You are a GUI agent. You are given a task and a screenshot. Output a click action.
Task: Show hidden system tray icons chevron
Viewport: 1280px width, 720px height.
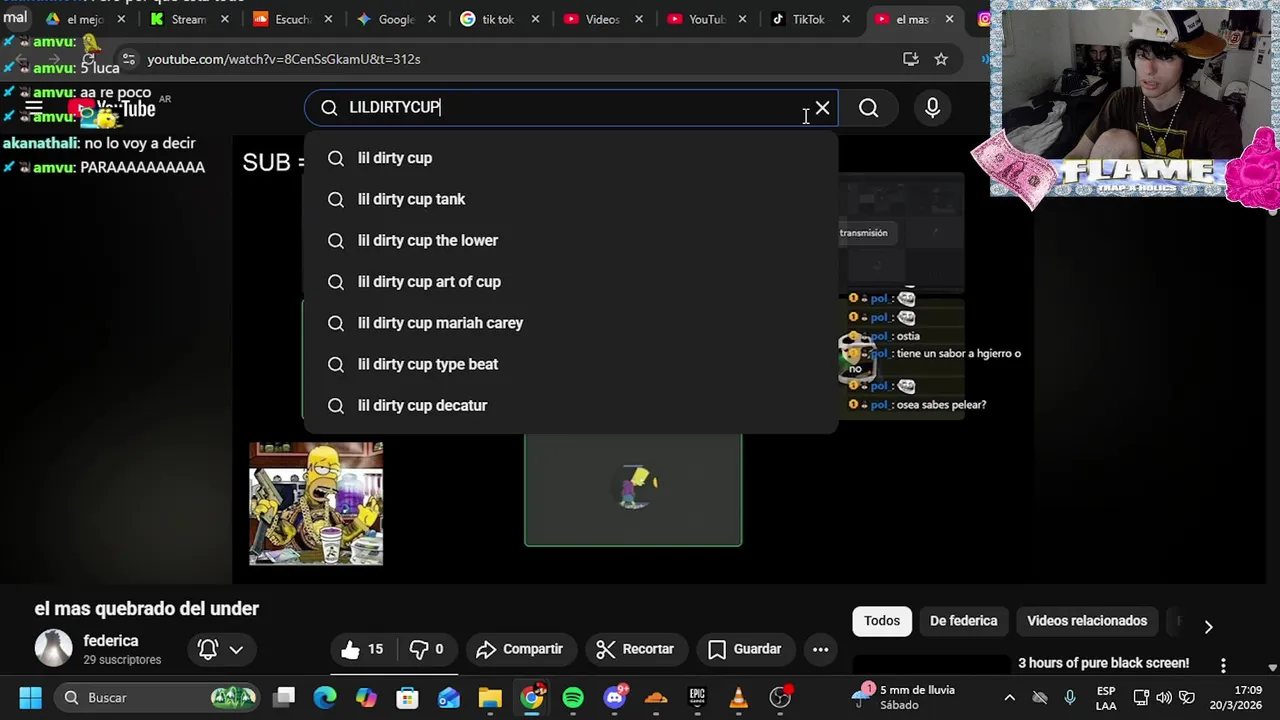pyautogui.click(x=1009, y=698)
